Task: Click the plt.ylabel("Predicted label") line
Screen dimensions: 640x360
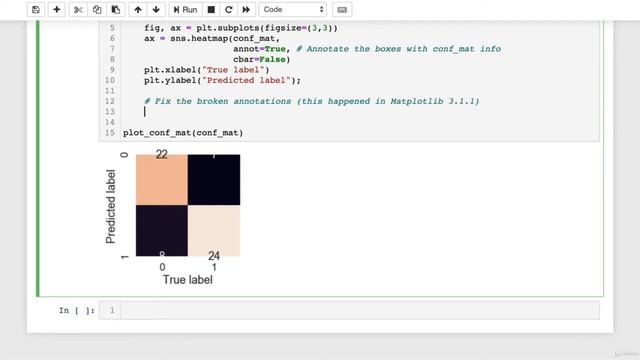Action: point(222,80)
